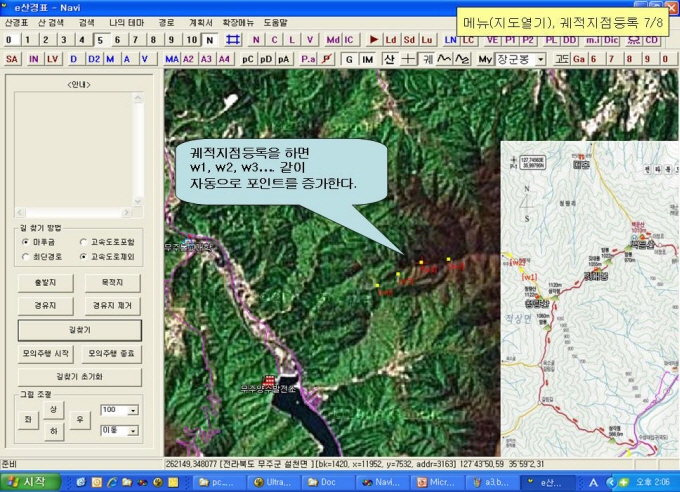Click the 'Md' toolbar button
Viewport: 680px width, 492px height.
pyautogui.click(x=332, y=40)
